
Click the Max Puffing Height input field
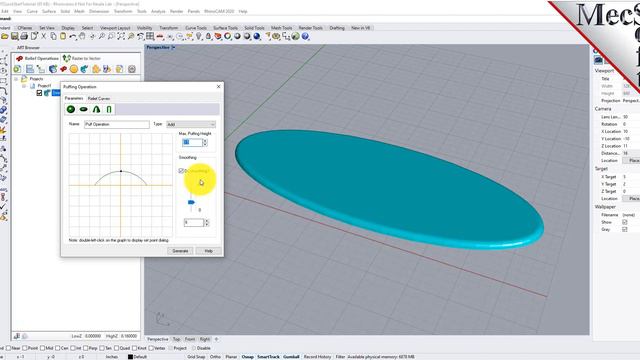coord(193,142)
